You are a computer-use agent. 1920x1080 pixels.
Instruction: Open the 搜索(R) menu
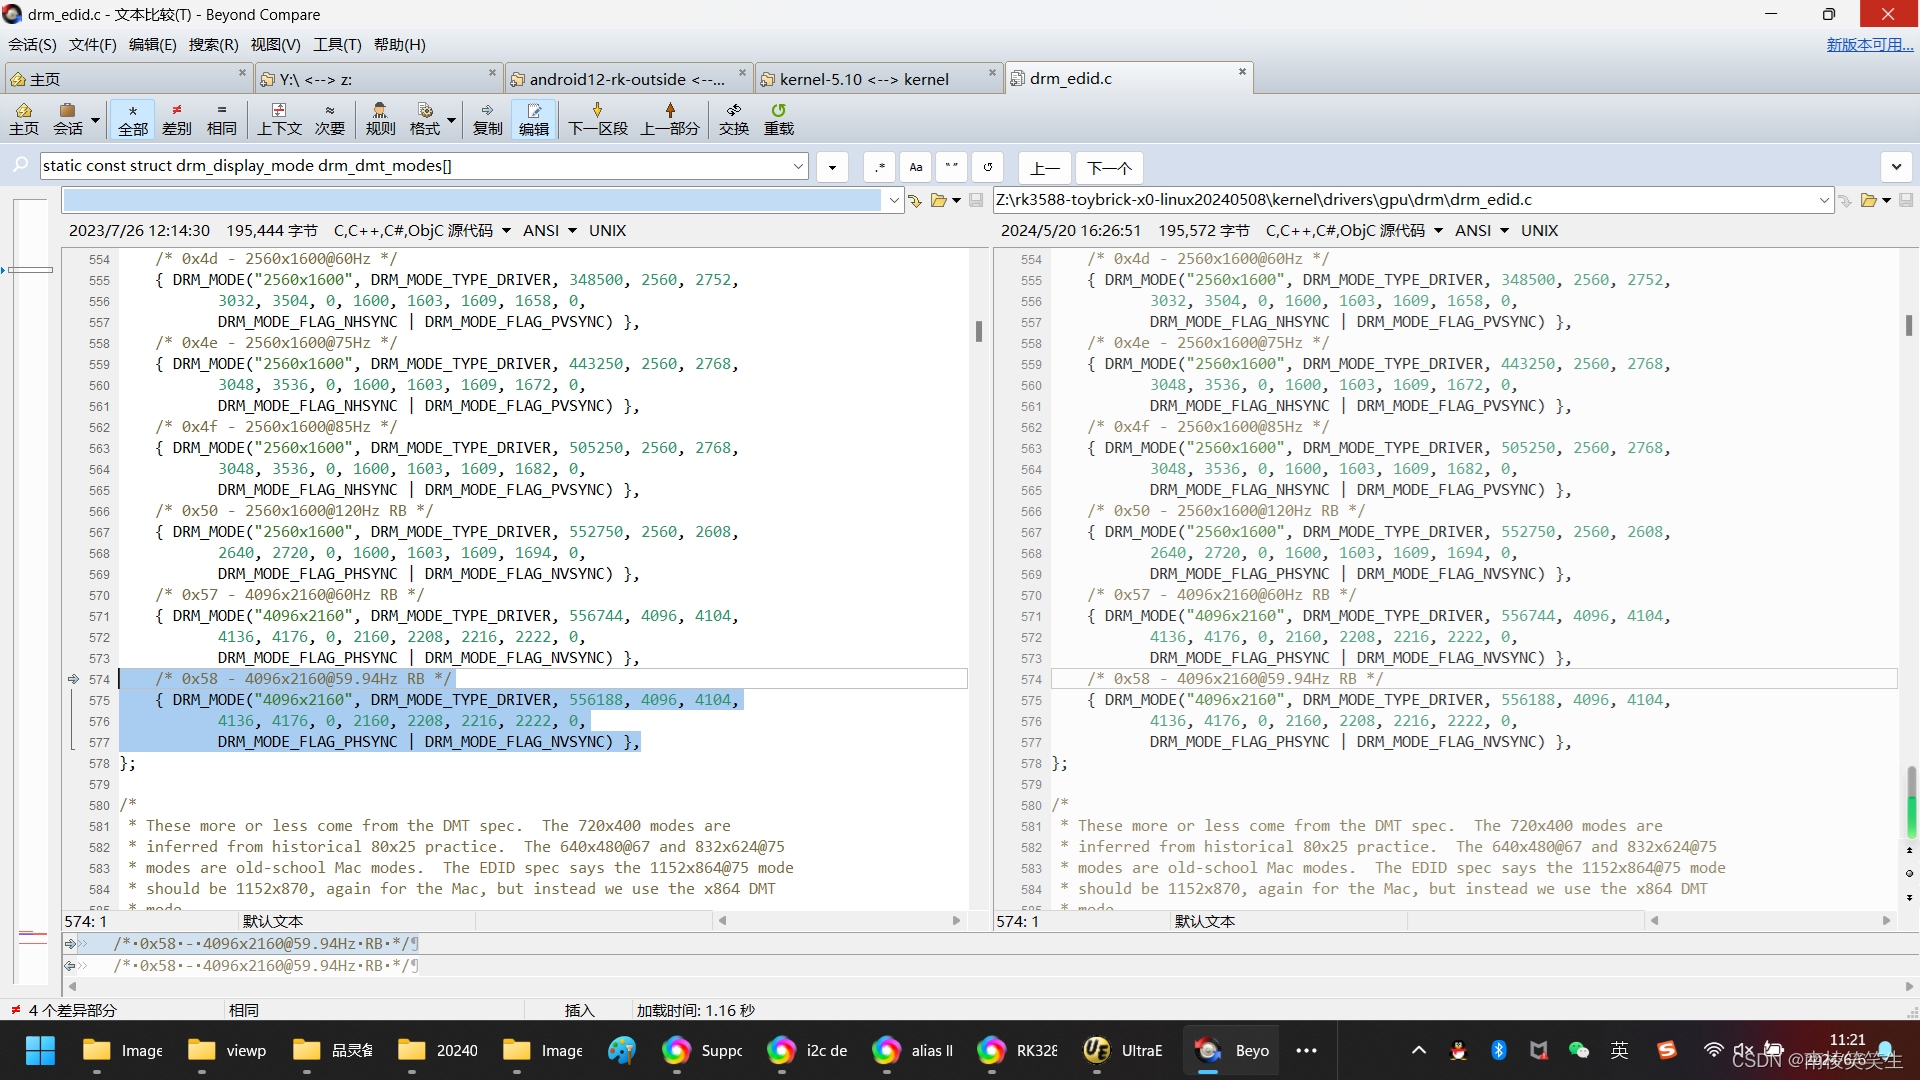point(214,45)
